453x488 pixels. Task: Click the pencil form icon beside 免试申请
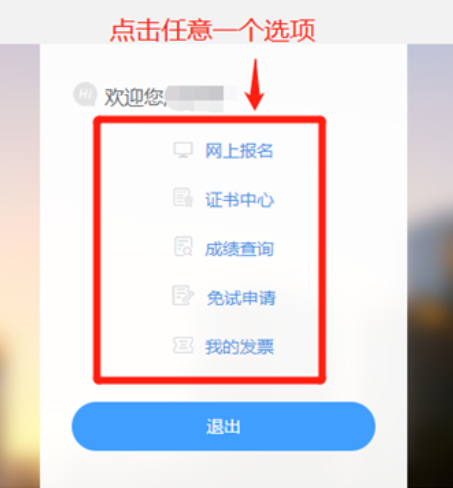click(183, 295)
